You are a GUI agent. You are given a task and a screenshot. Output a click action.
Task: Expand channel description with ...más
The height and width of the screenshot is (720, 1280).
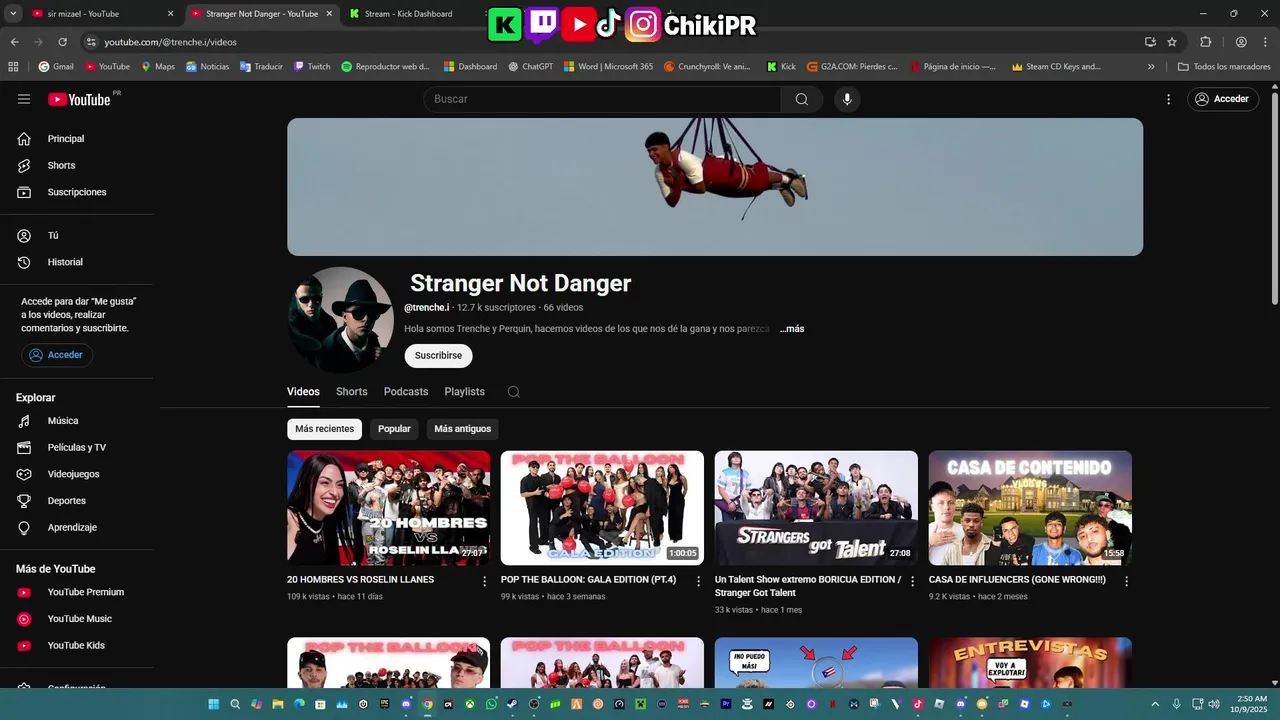tap(792, 329)
